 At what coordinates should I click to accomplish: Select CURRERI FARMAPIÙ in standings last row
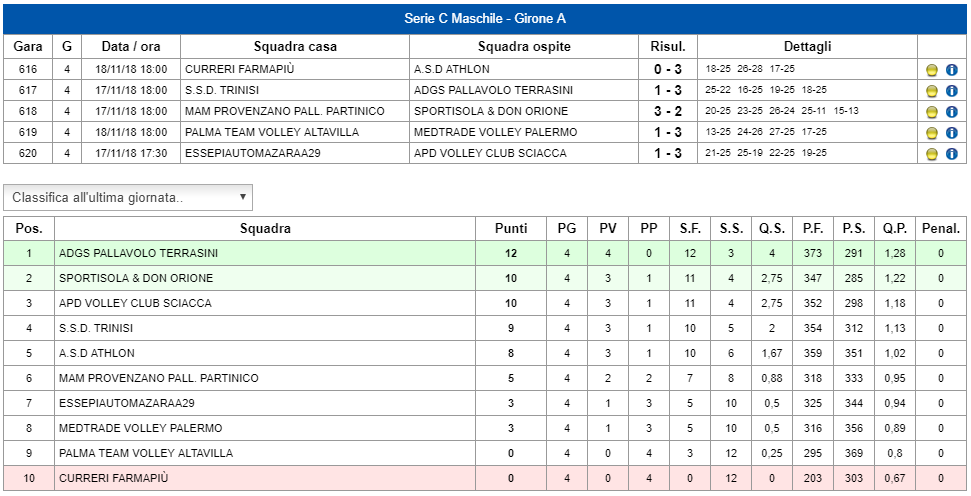(113, 478)
